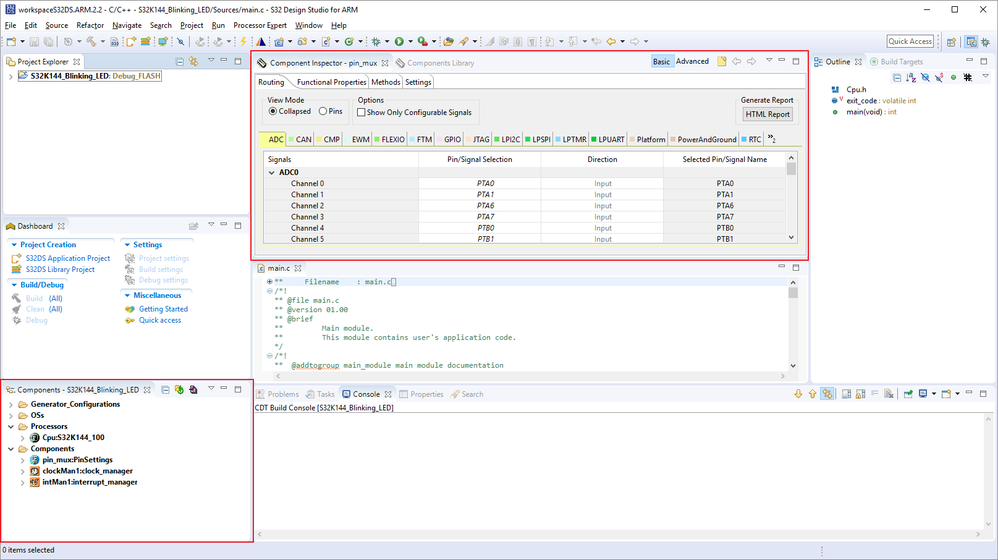Switch to the Functional Properties tab
998x560 pixels.
tap(331, 82)
